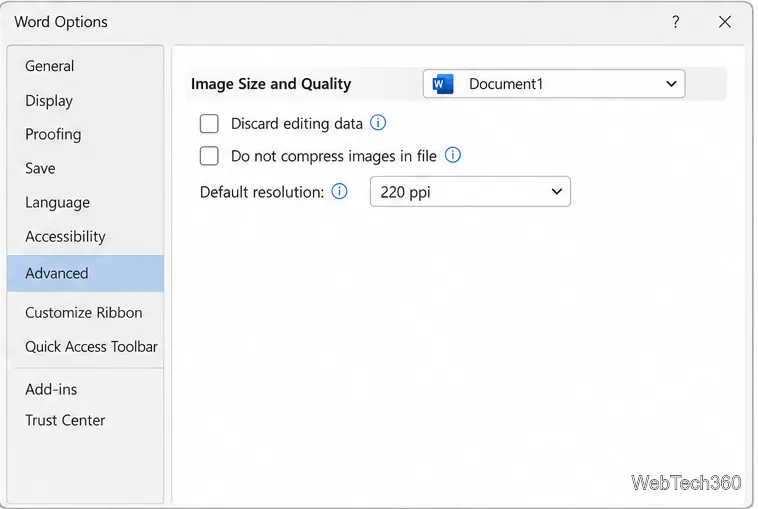The width and height of the screenshot is (758, 509).
Task: Click the info icon next to Discard editing data
Action: 378,123
